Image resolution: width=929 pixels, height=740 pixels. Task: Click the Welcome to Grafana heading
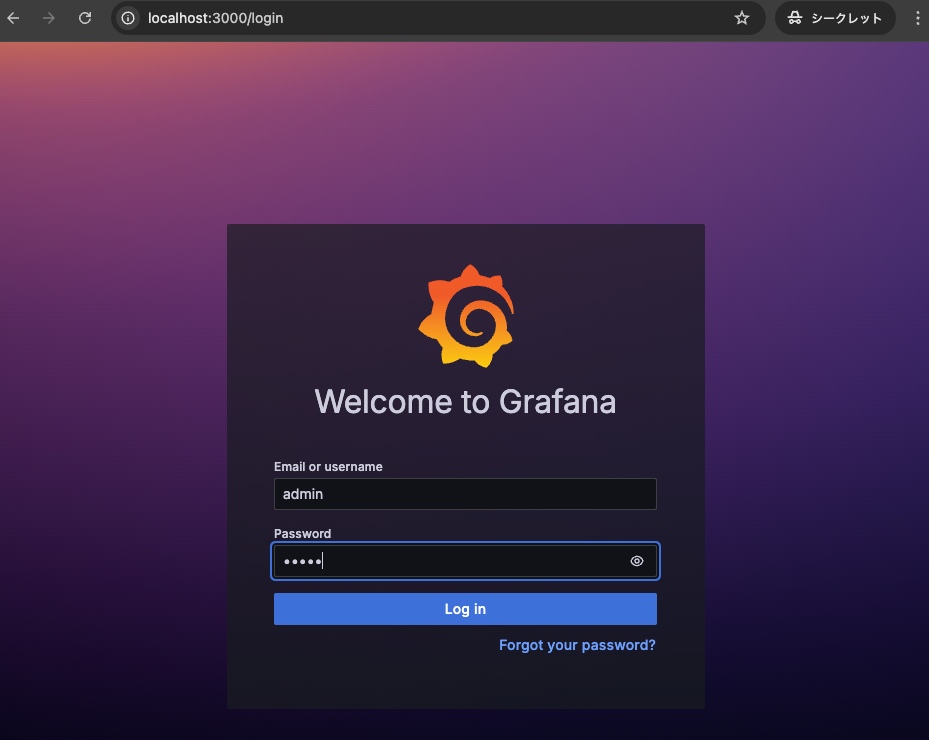click(465, 402)
